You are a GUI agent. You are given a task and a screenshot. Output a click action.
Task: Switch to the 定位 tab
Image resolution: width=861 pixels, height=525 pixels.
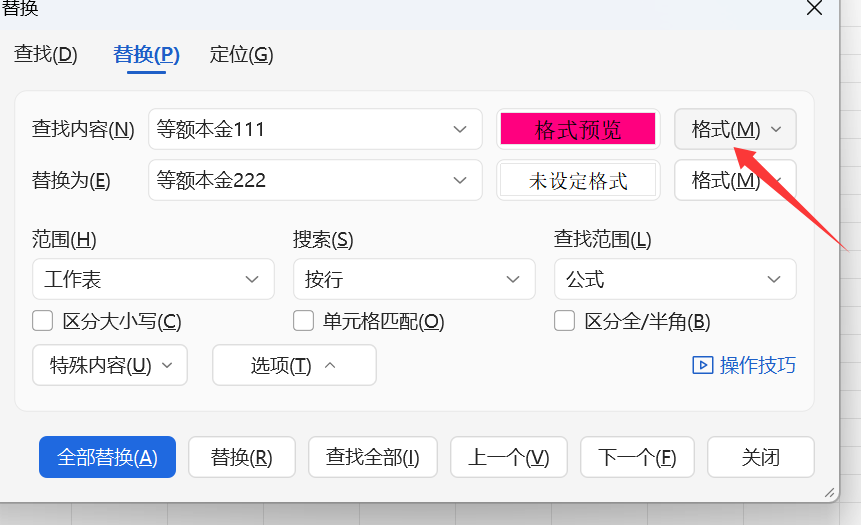pyautogui.click(x=241, y=54)
